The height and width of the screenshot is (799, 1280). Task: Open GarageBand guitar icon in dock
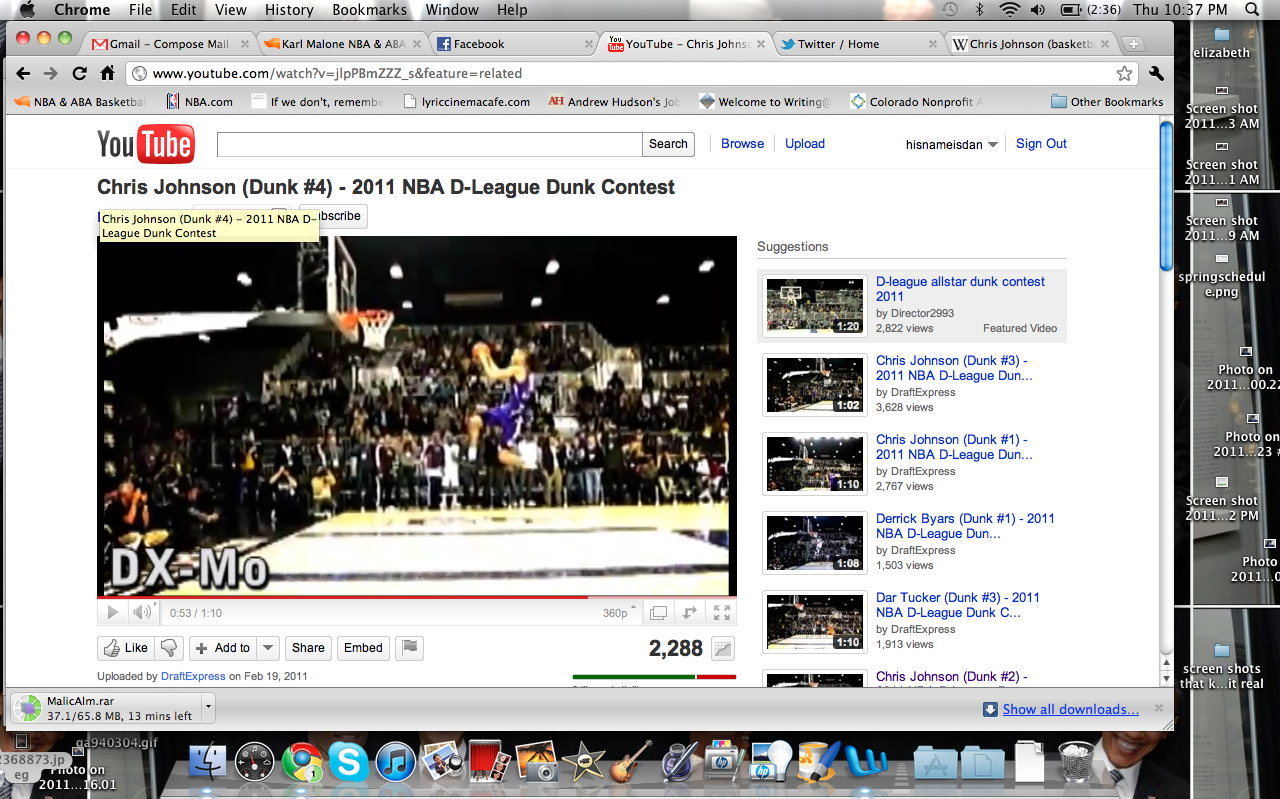631,763
